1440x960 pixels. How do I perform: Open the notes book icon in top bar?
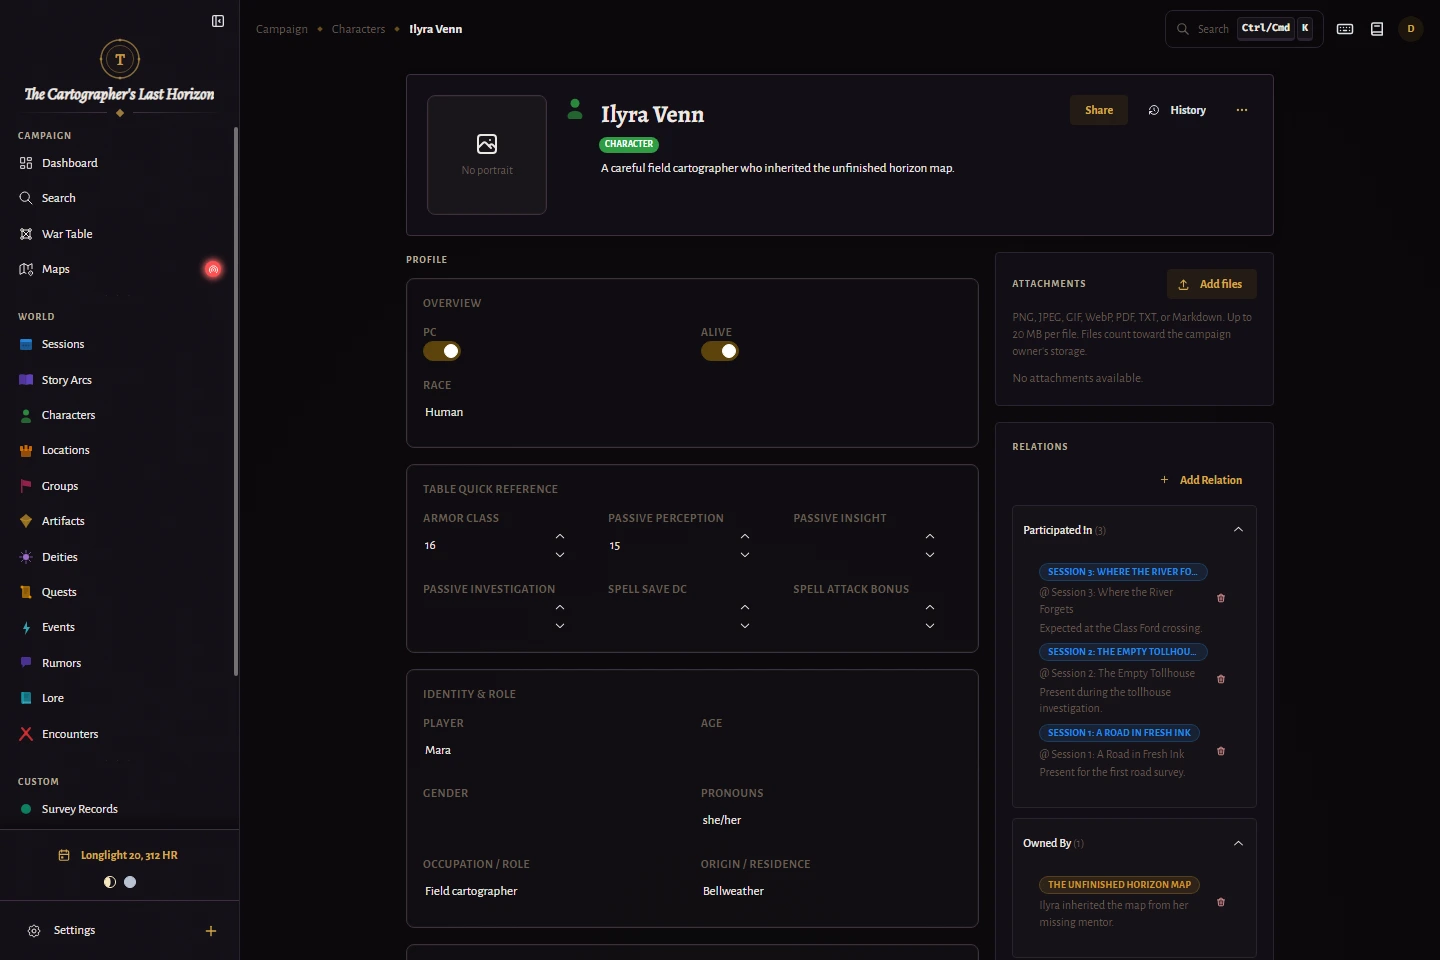[x=1377, y=29]
